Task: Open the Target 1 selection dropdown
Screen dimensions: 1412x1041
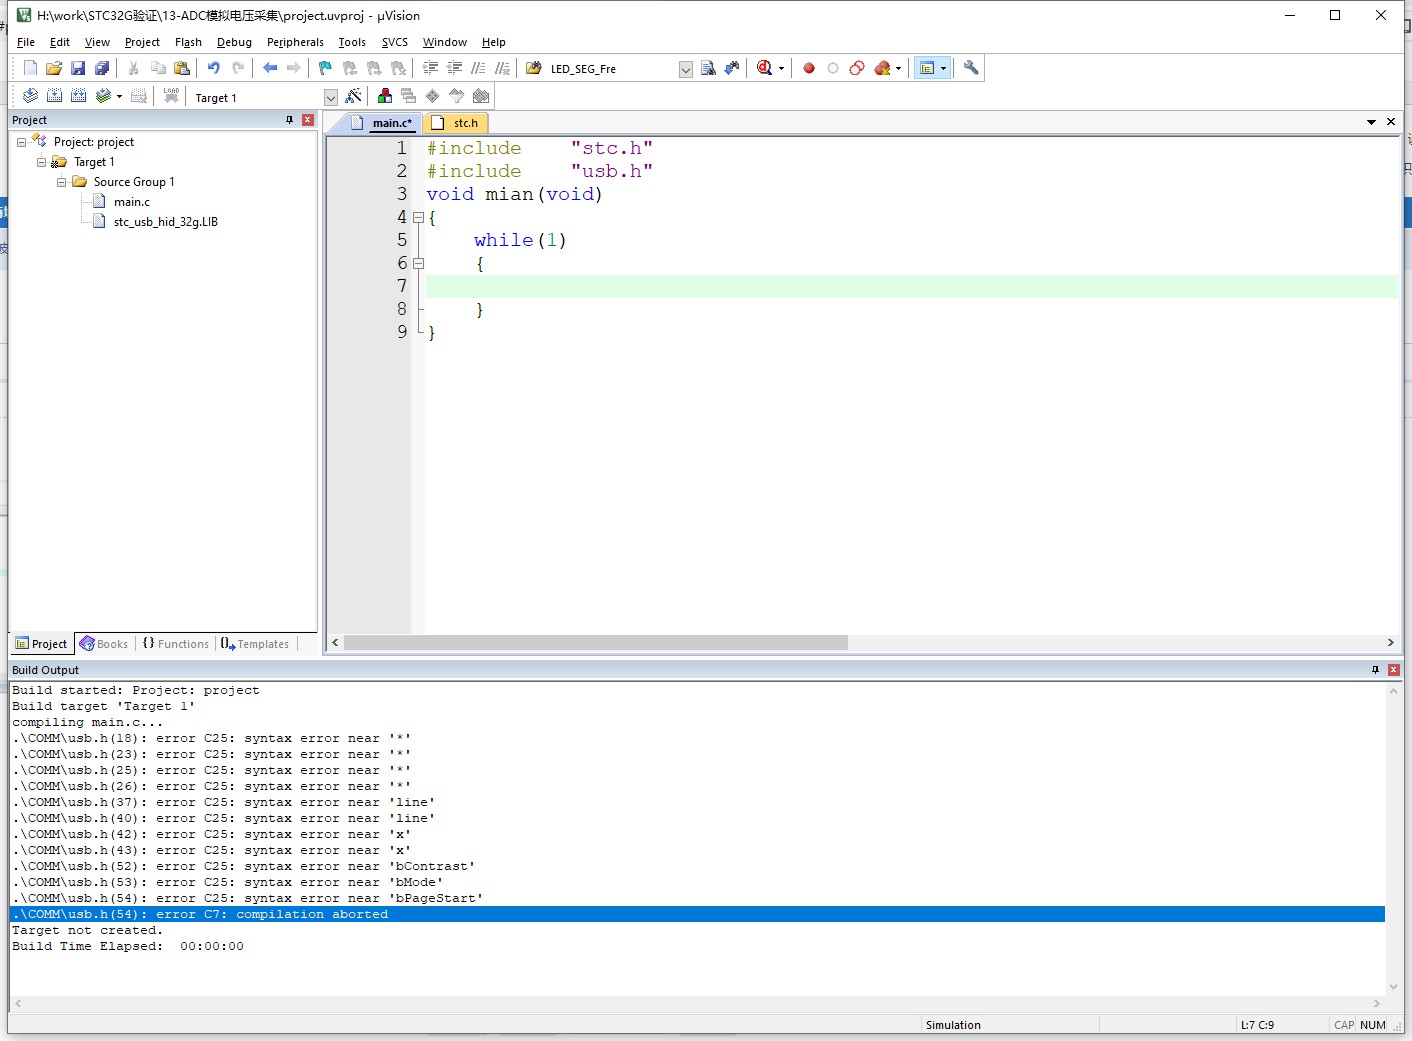Action: (x=331, y=97)
